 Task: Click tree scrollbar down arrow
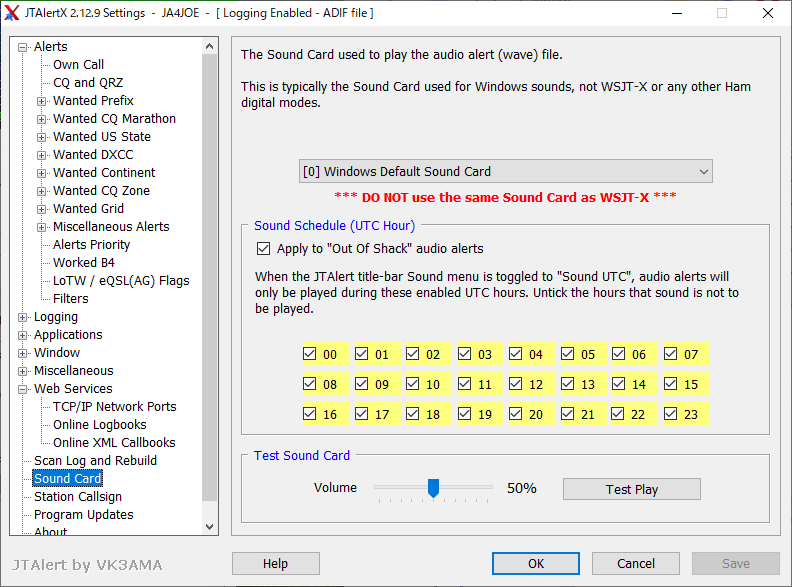pyautogui.click(x=210, y=526)
